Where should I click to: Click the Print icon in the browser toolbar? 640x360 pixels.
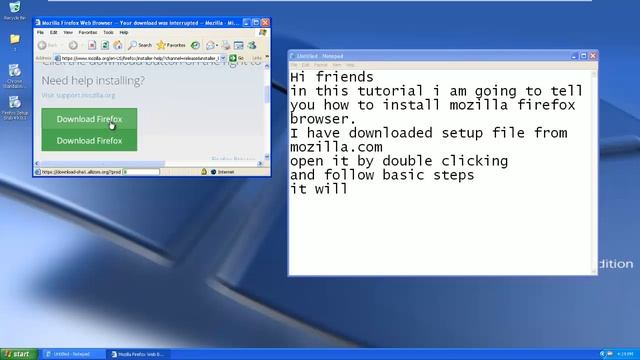pyautogui.click(x=226, y=45)
